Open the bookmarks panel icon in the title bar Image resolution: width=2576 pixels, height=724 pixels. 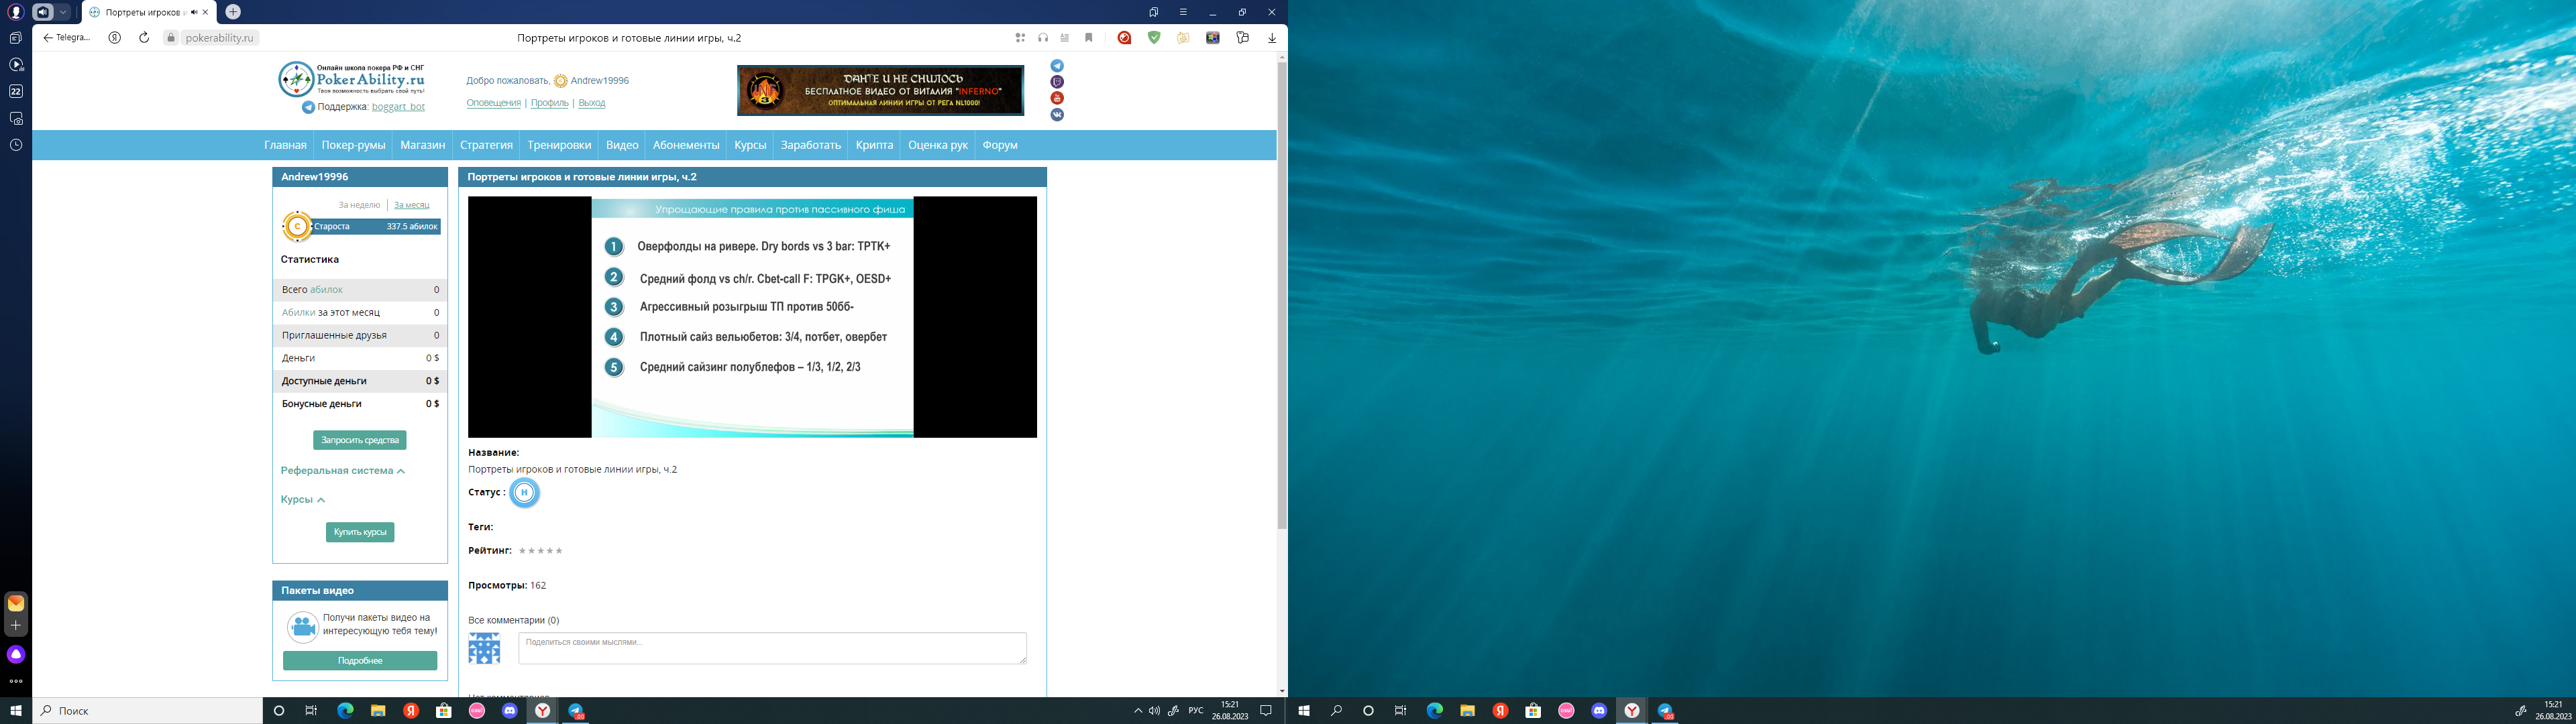[x=1154, y=12]
